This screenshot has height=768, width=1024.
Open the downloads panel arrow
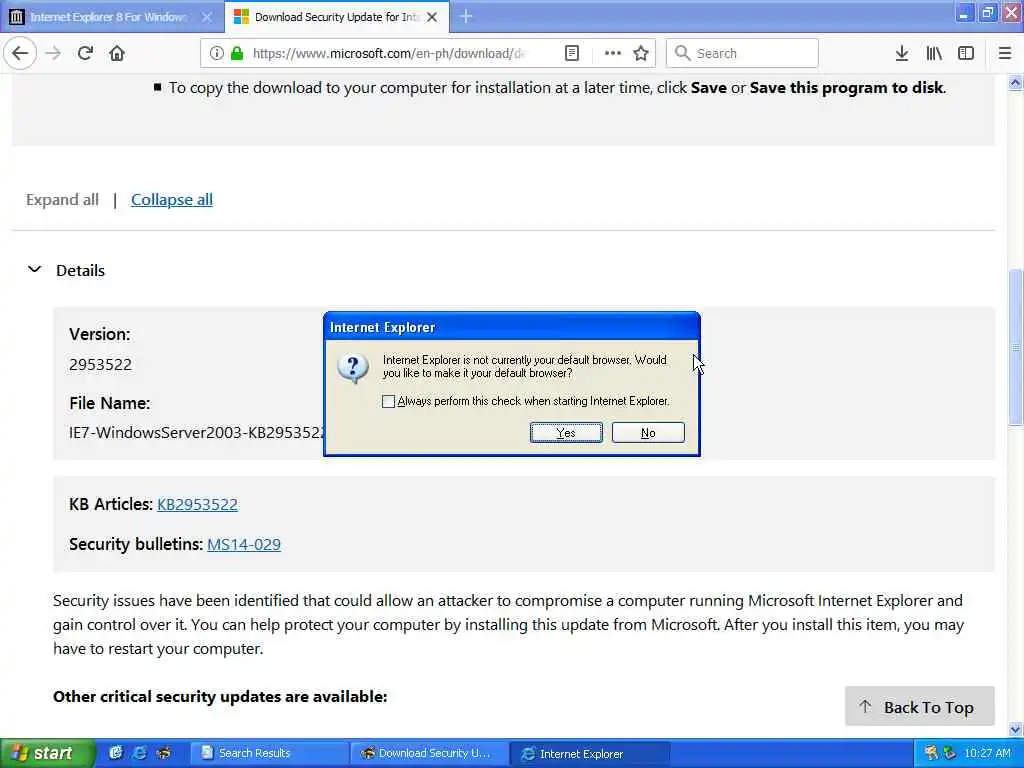click(902, 53)
